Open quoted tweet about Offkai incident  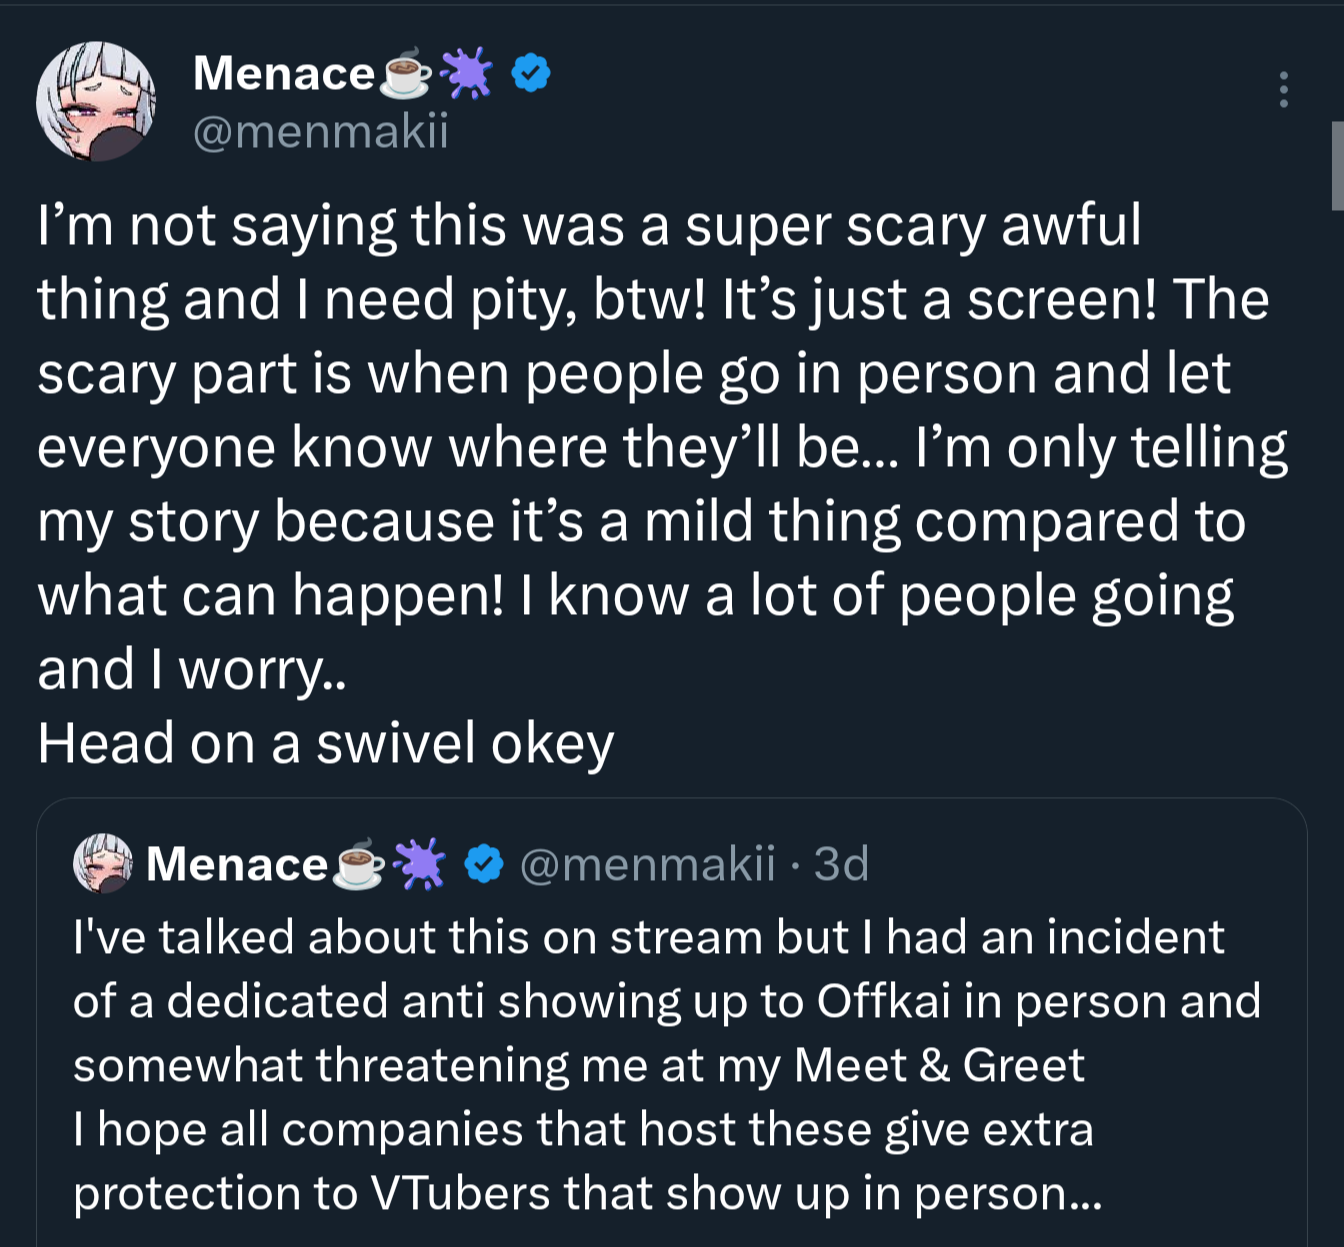672,1022
